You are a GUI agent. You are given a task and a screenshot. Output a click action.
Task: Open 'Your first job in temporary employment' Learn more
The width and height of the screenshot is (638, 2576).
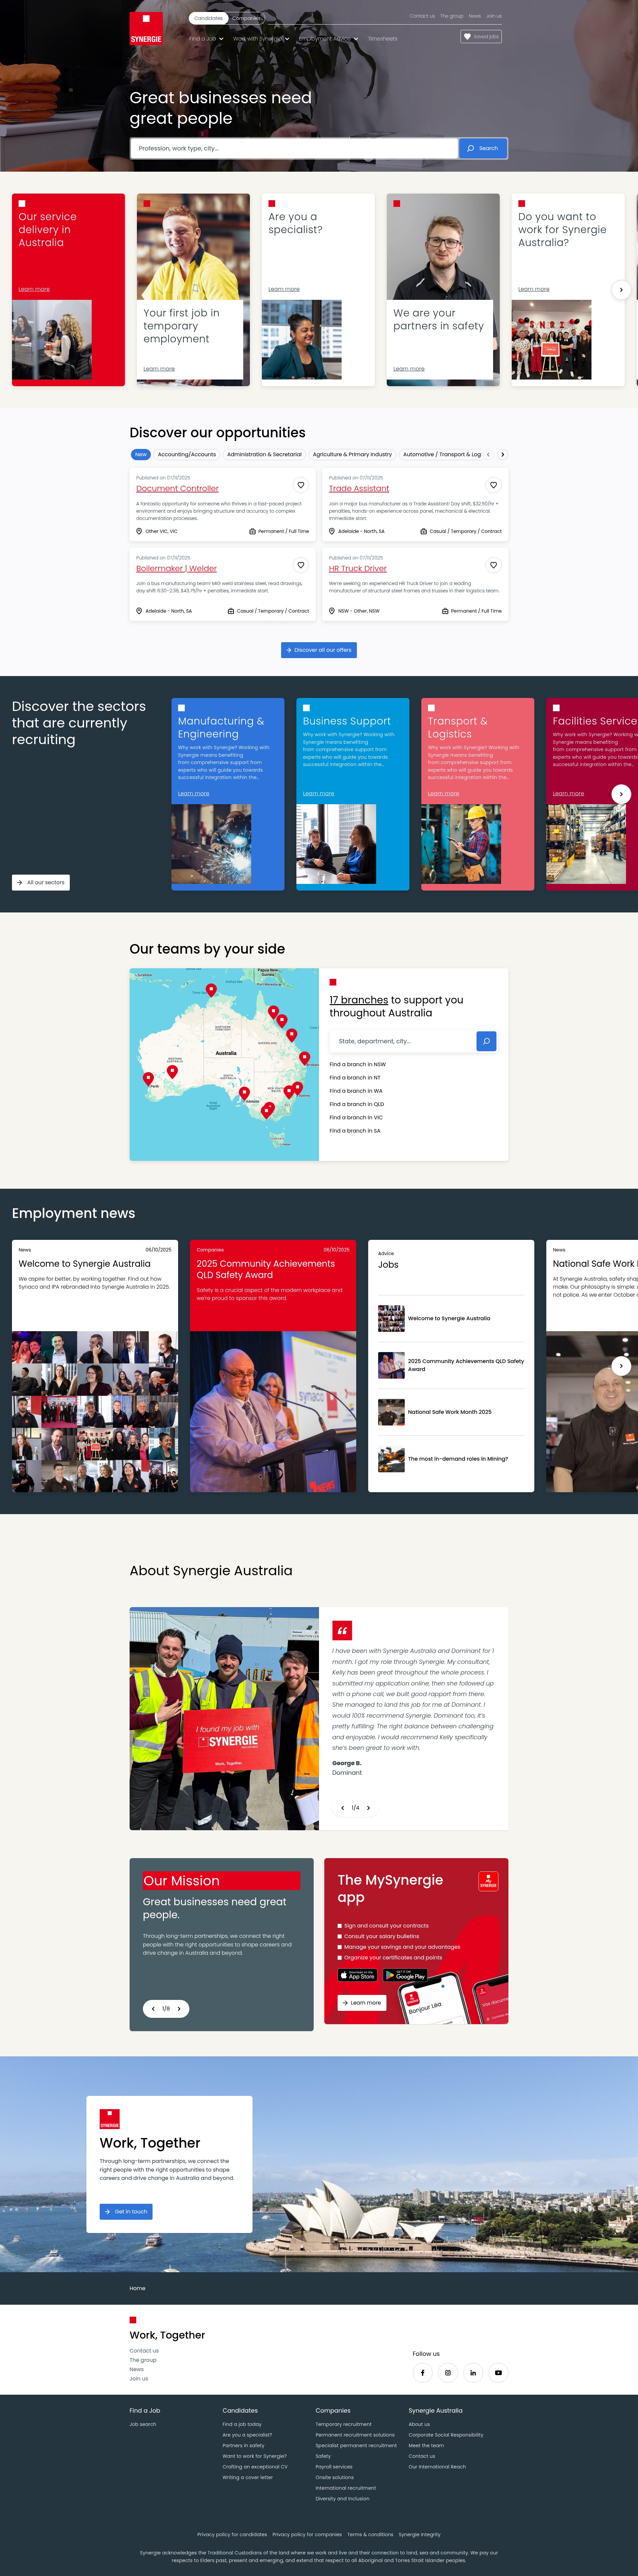159,369
